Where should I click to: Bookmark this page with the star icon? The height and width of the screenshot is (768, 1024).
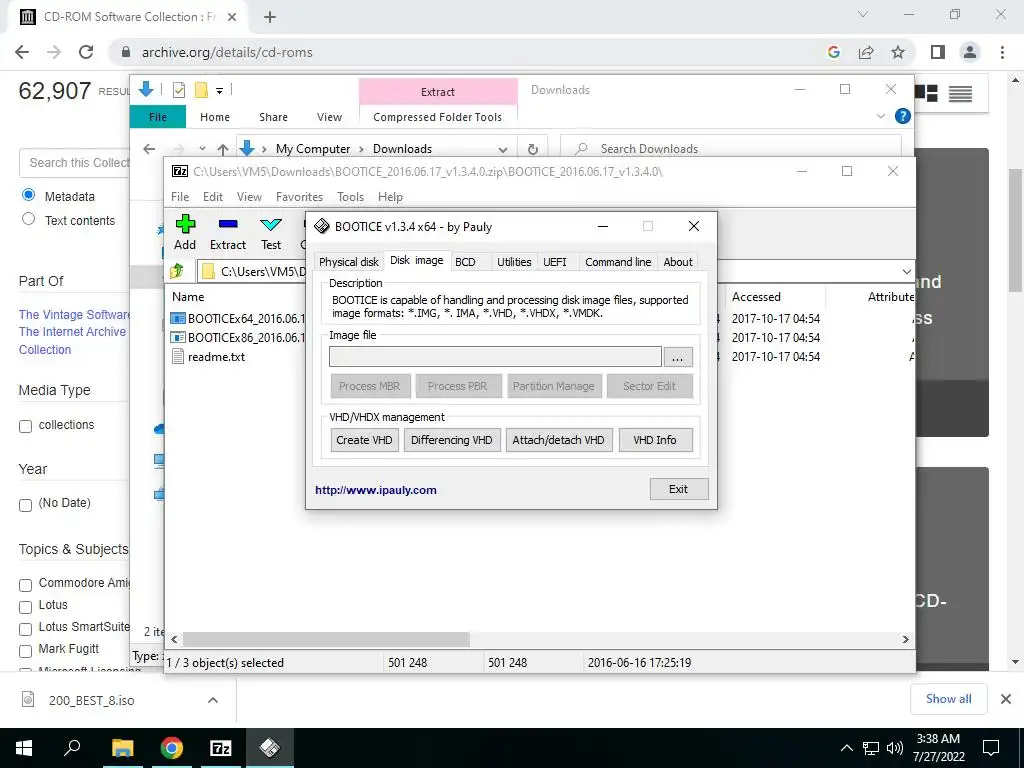click(x=898, y=52)
